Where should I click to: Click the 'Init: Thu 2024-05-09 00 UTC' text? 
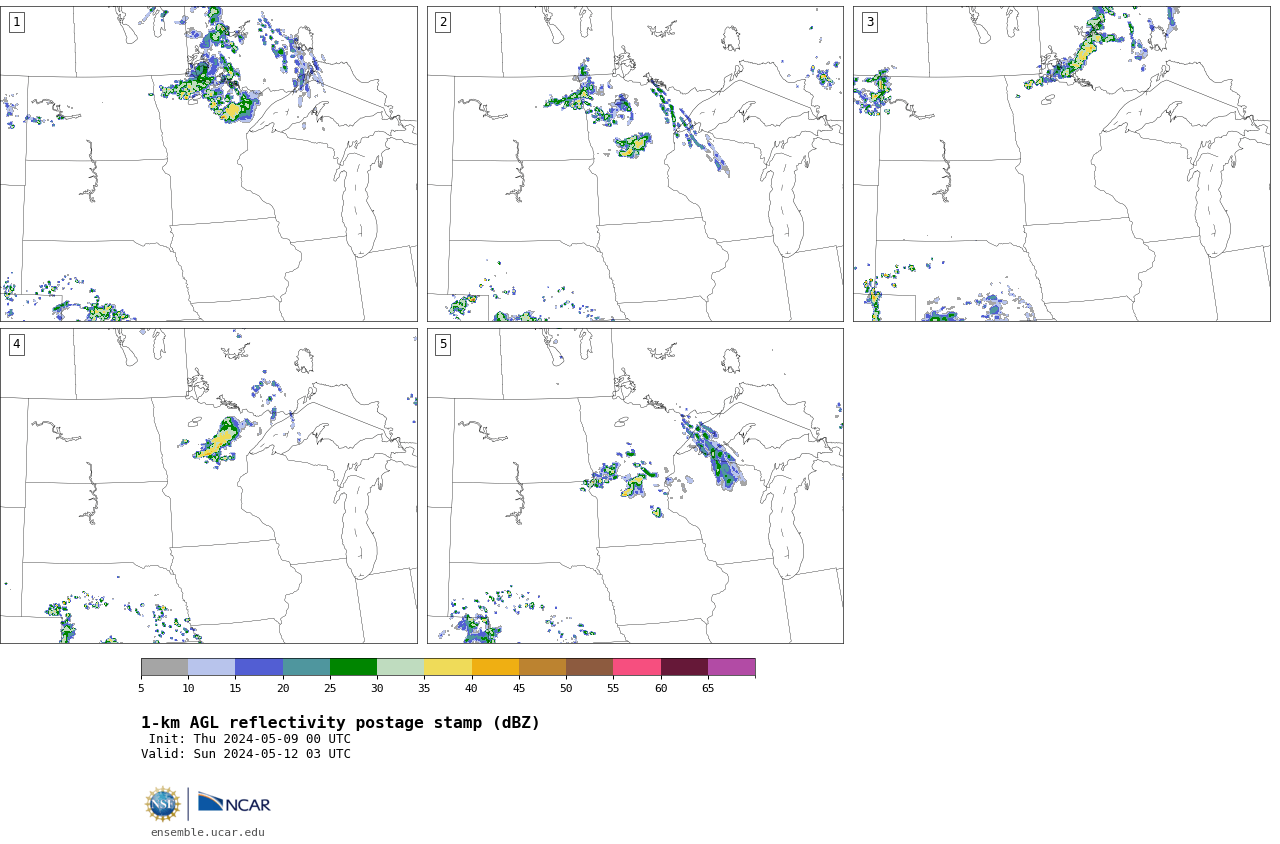tap(250, 739)
